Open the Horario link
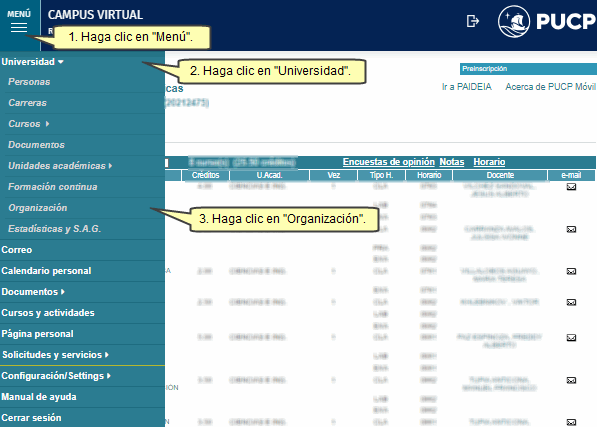Image resolution: width=597 pixels, height=427 pixels. coord(489,162)
